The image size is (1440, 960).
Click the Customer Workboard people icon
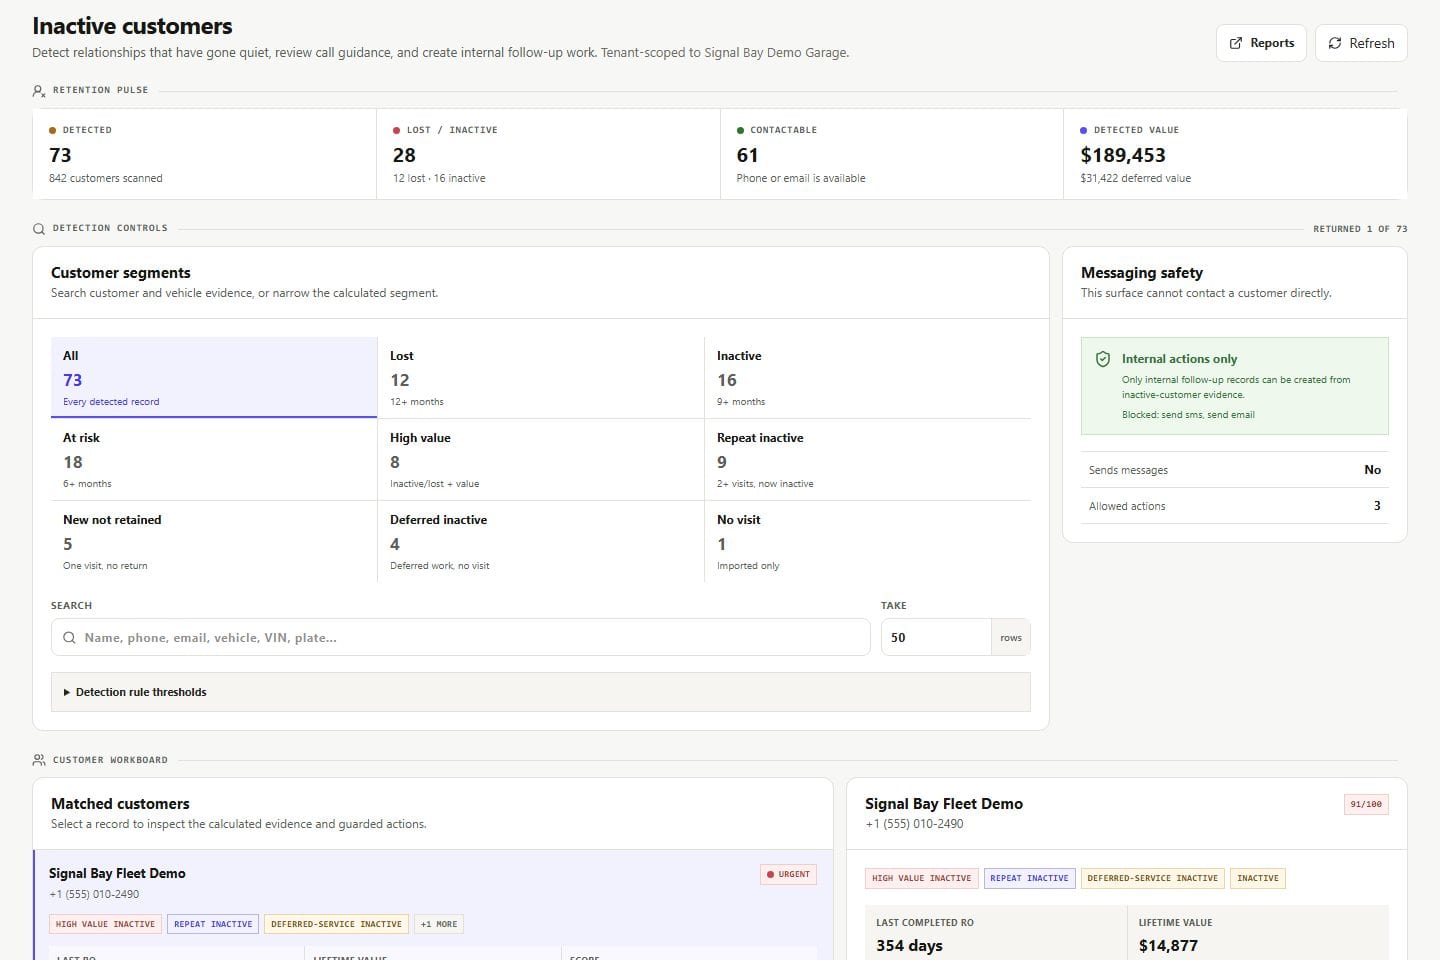point(39,760)
